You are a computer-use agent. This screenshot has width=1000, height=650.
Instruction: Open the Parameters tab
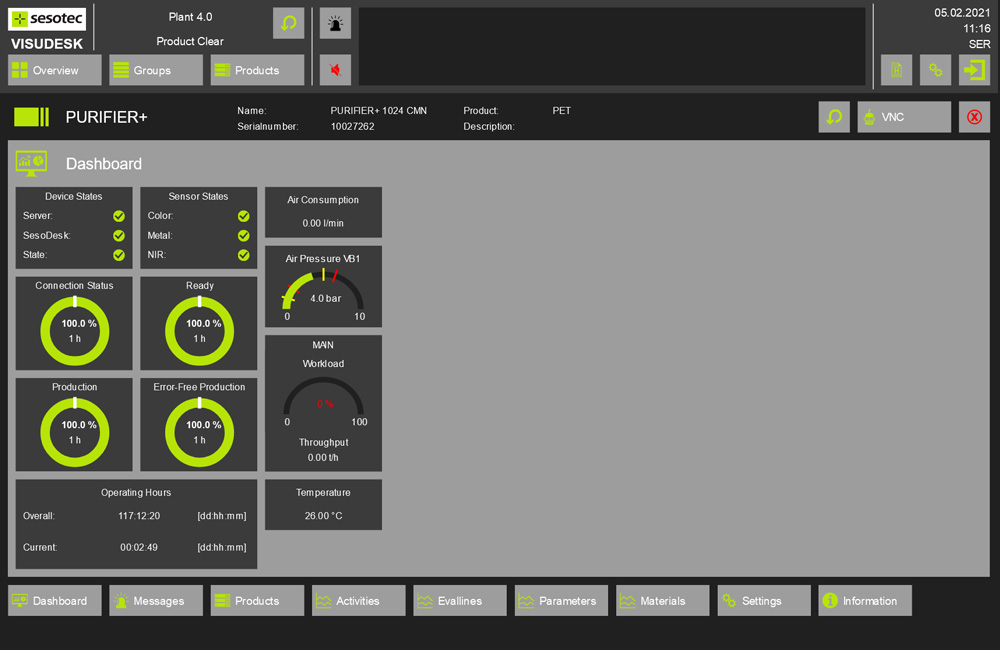[561, 600]
